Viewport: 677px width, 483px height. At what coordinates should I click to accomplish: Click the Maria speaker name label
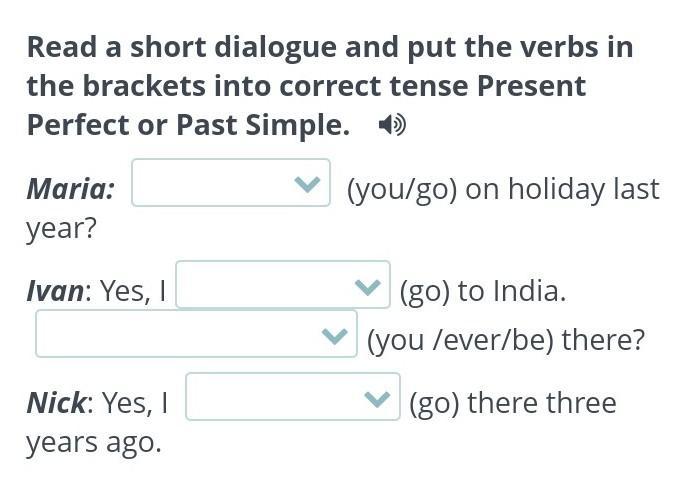[71, 189]
